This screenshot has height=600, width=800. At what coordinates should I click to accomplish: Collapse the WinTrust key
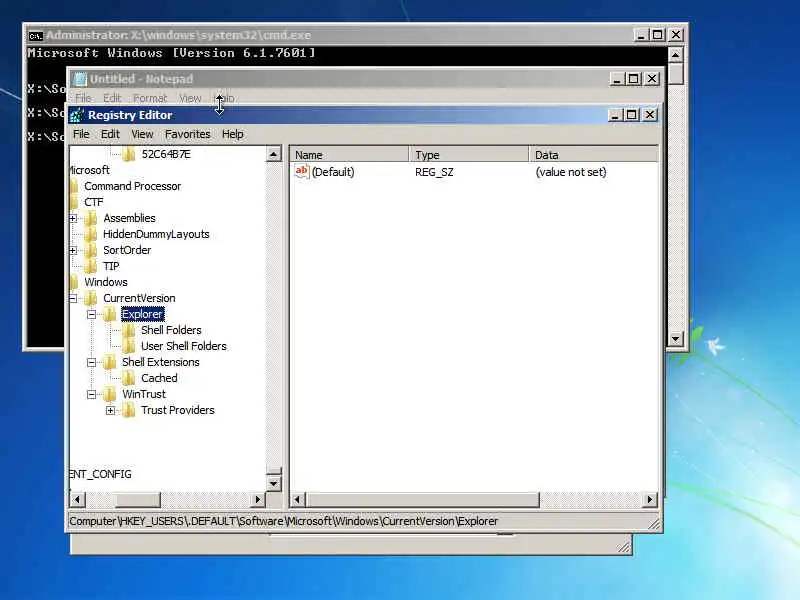pyautogui.click(x=91, y=394)
